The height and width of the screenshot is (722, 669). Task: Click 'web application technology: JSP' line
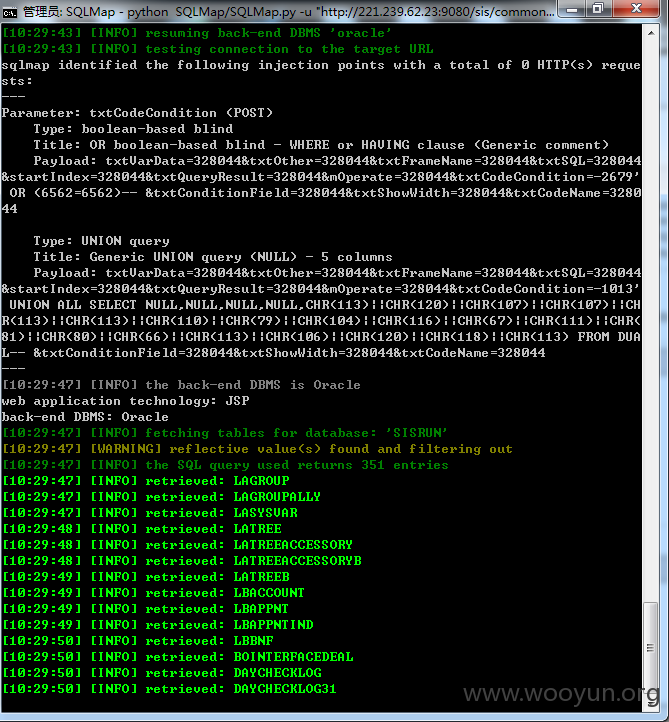(125, 401)
